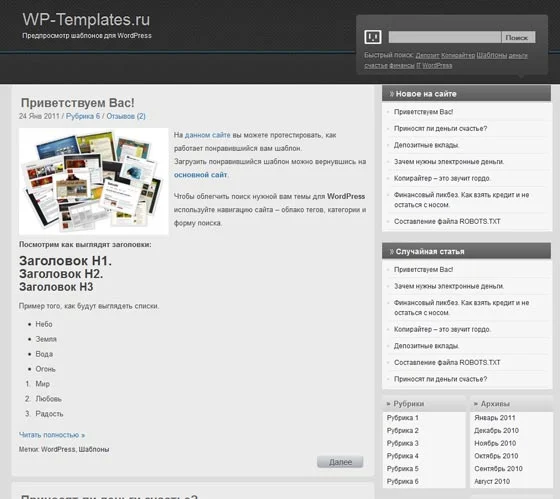This screenshot has height=499, width=560.
Task: Go to the WP-Templates.ru site title
Action: pyautogui.click(x=86, y=19)
